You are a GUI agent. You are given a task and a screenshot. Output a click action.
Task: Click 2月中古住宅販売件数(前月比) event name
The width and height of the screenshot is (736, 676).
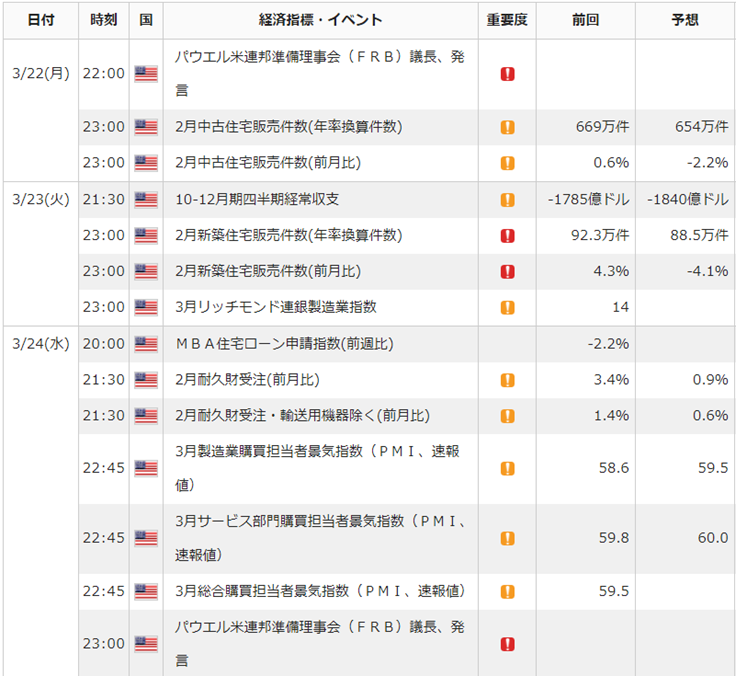268,162
